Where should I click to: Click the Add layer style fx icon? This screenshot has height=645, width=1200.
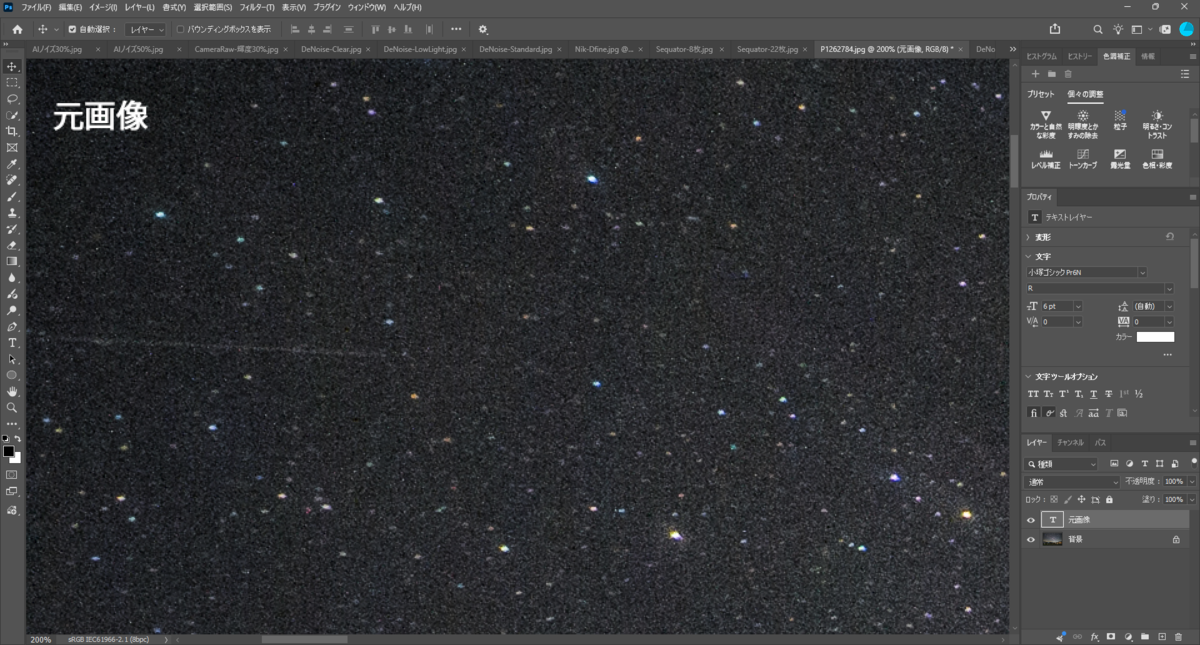1095,636
